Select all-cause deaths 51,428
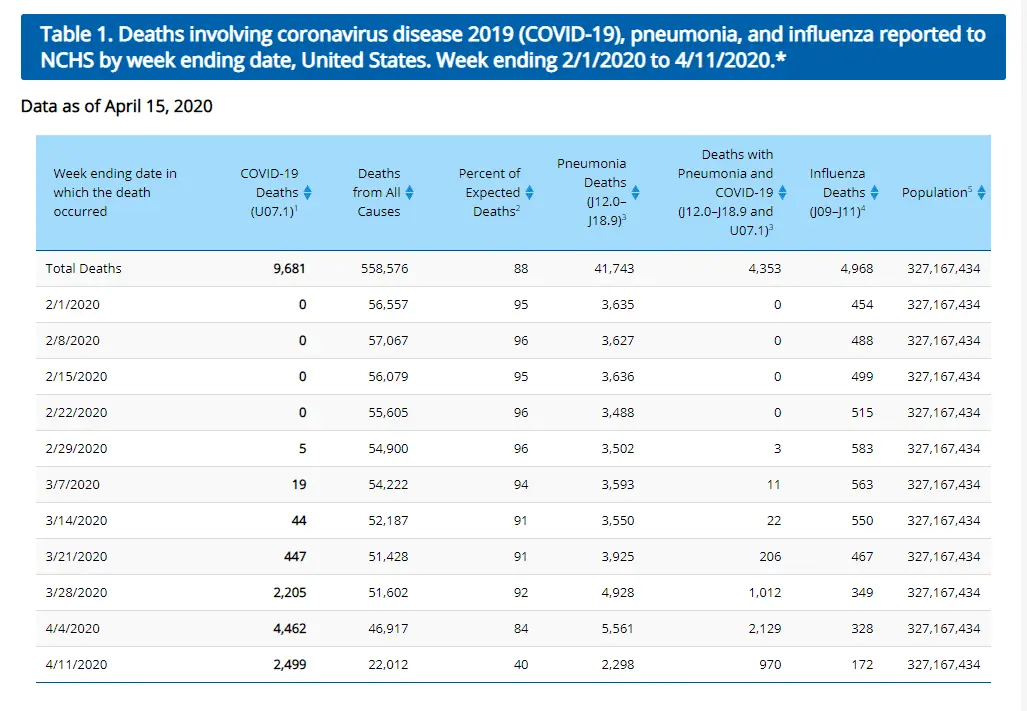The height and width of the screenshot is (711, 1027). pyautogui.click(x=388, y=556)
